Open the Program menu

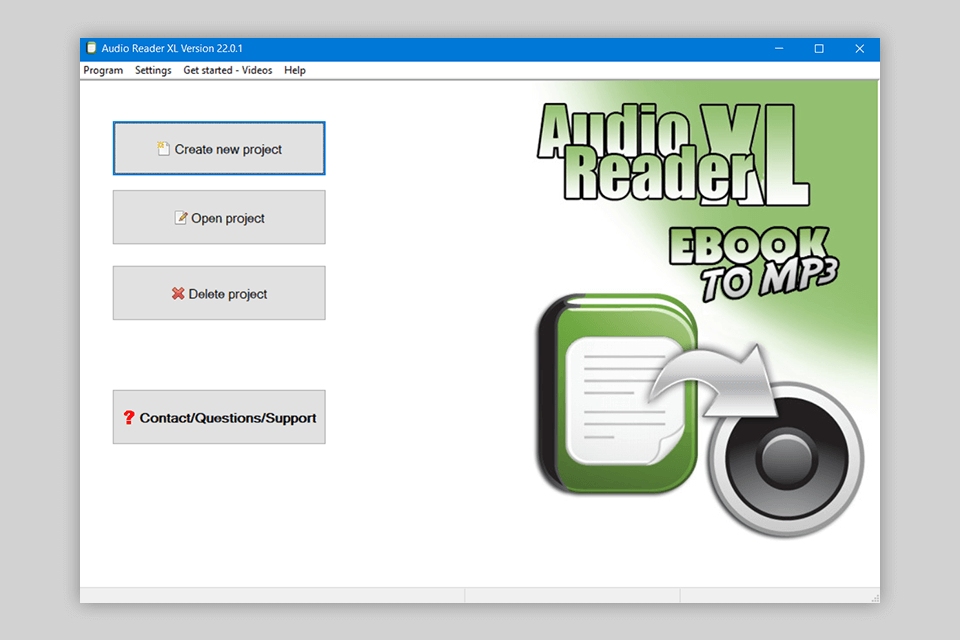click(103, 70)
